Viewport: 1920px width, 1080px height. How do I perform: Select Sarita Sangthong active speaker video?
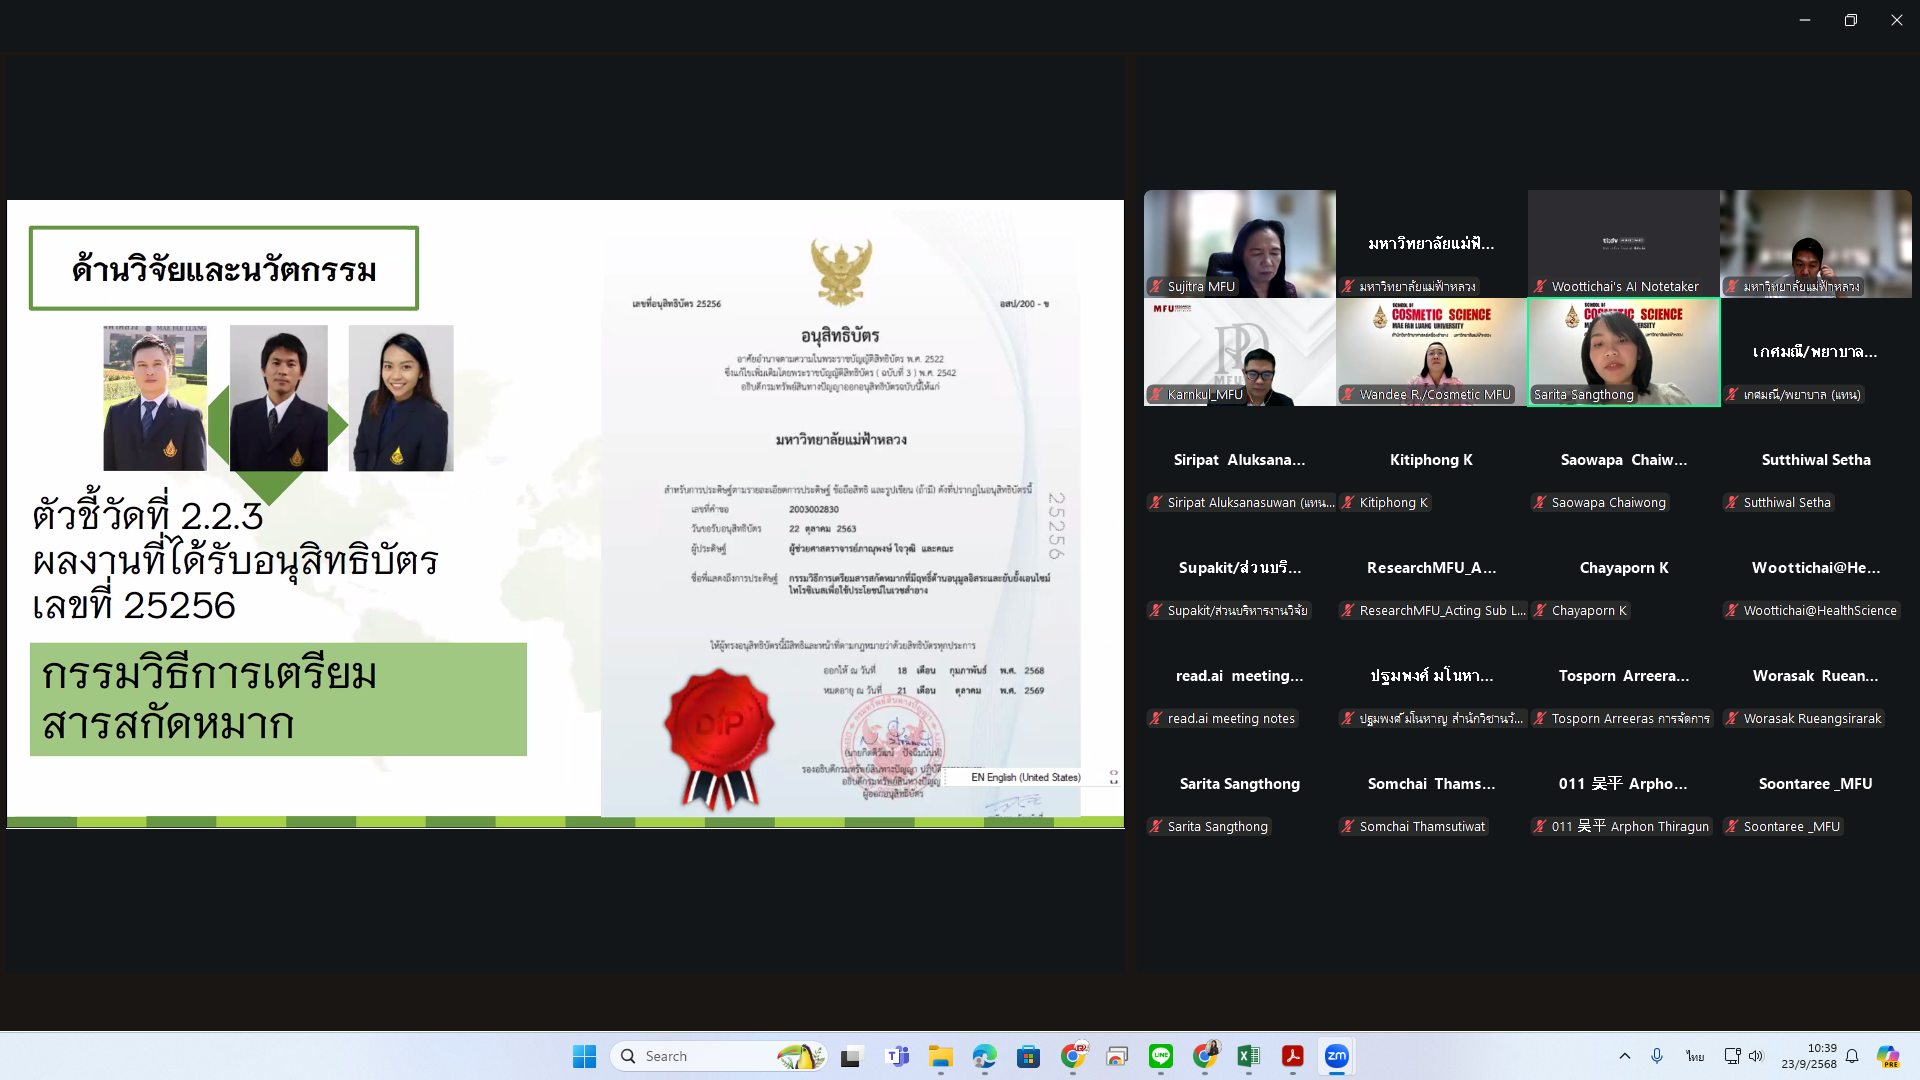click(x=1623, y=352)
